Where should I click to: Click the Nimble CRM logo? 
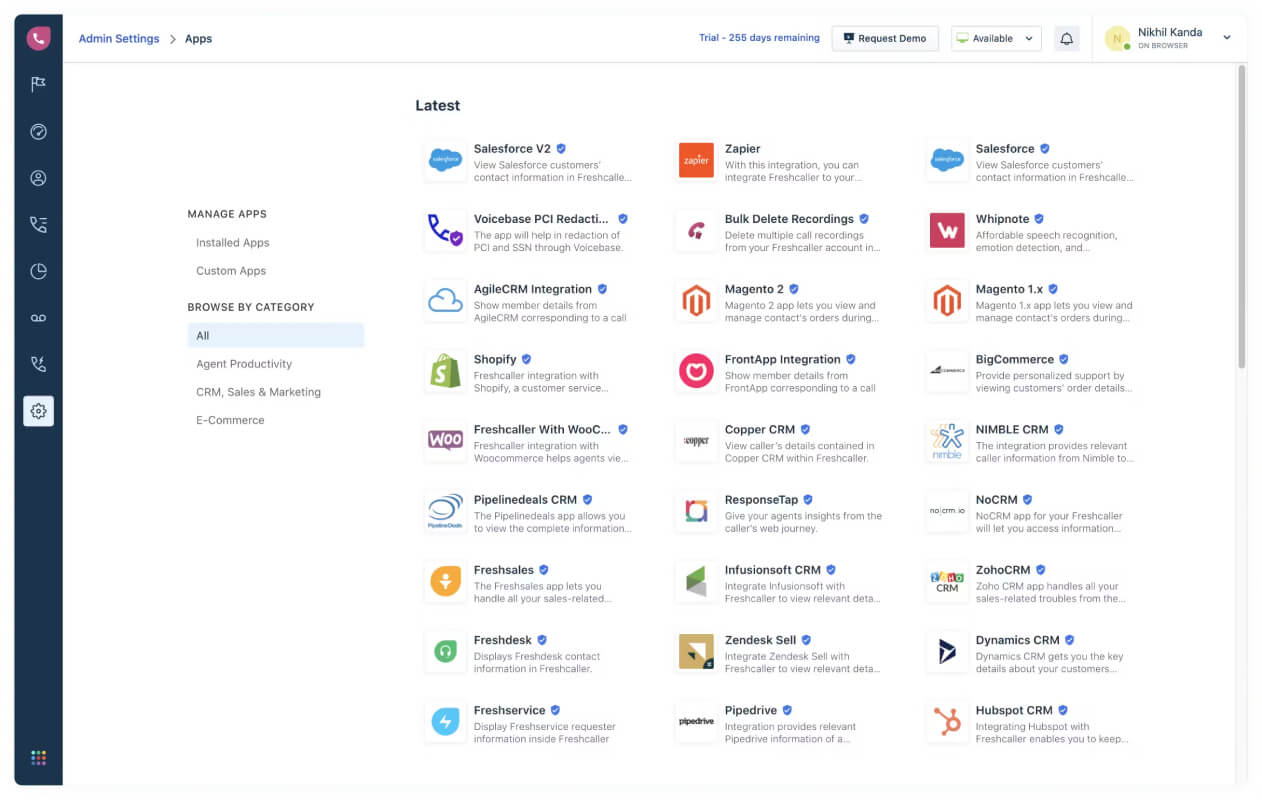point(947,441)
